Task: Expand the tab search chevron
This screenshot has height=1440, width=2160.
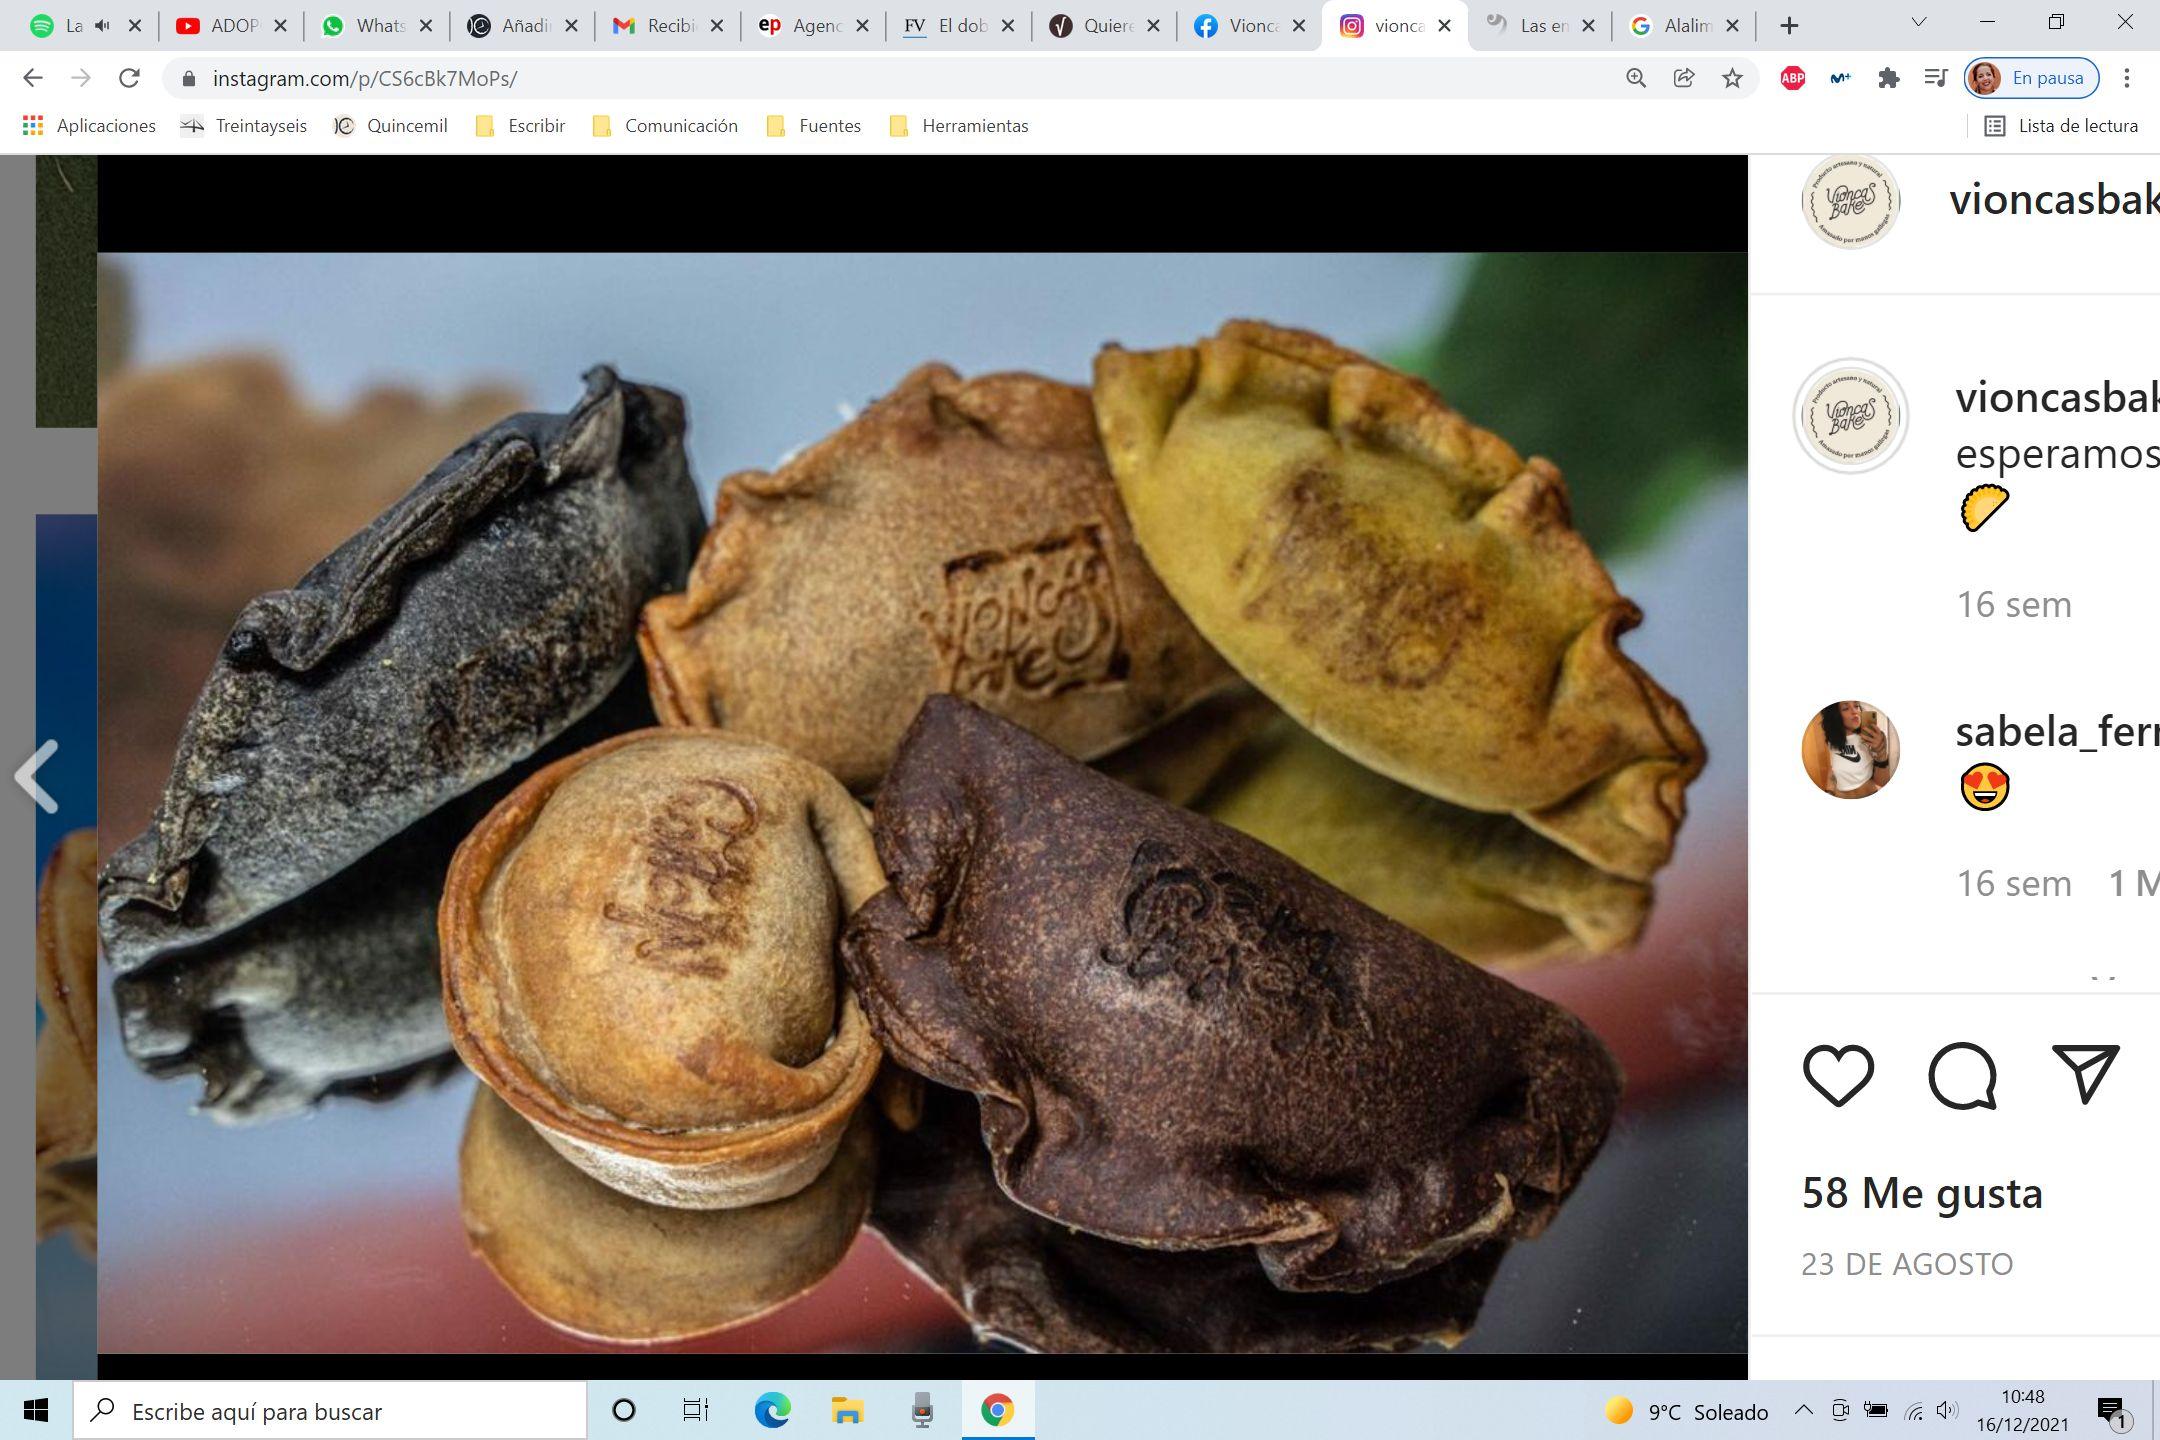Action: point(1918,23)
